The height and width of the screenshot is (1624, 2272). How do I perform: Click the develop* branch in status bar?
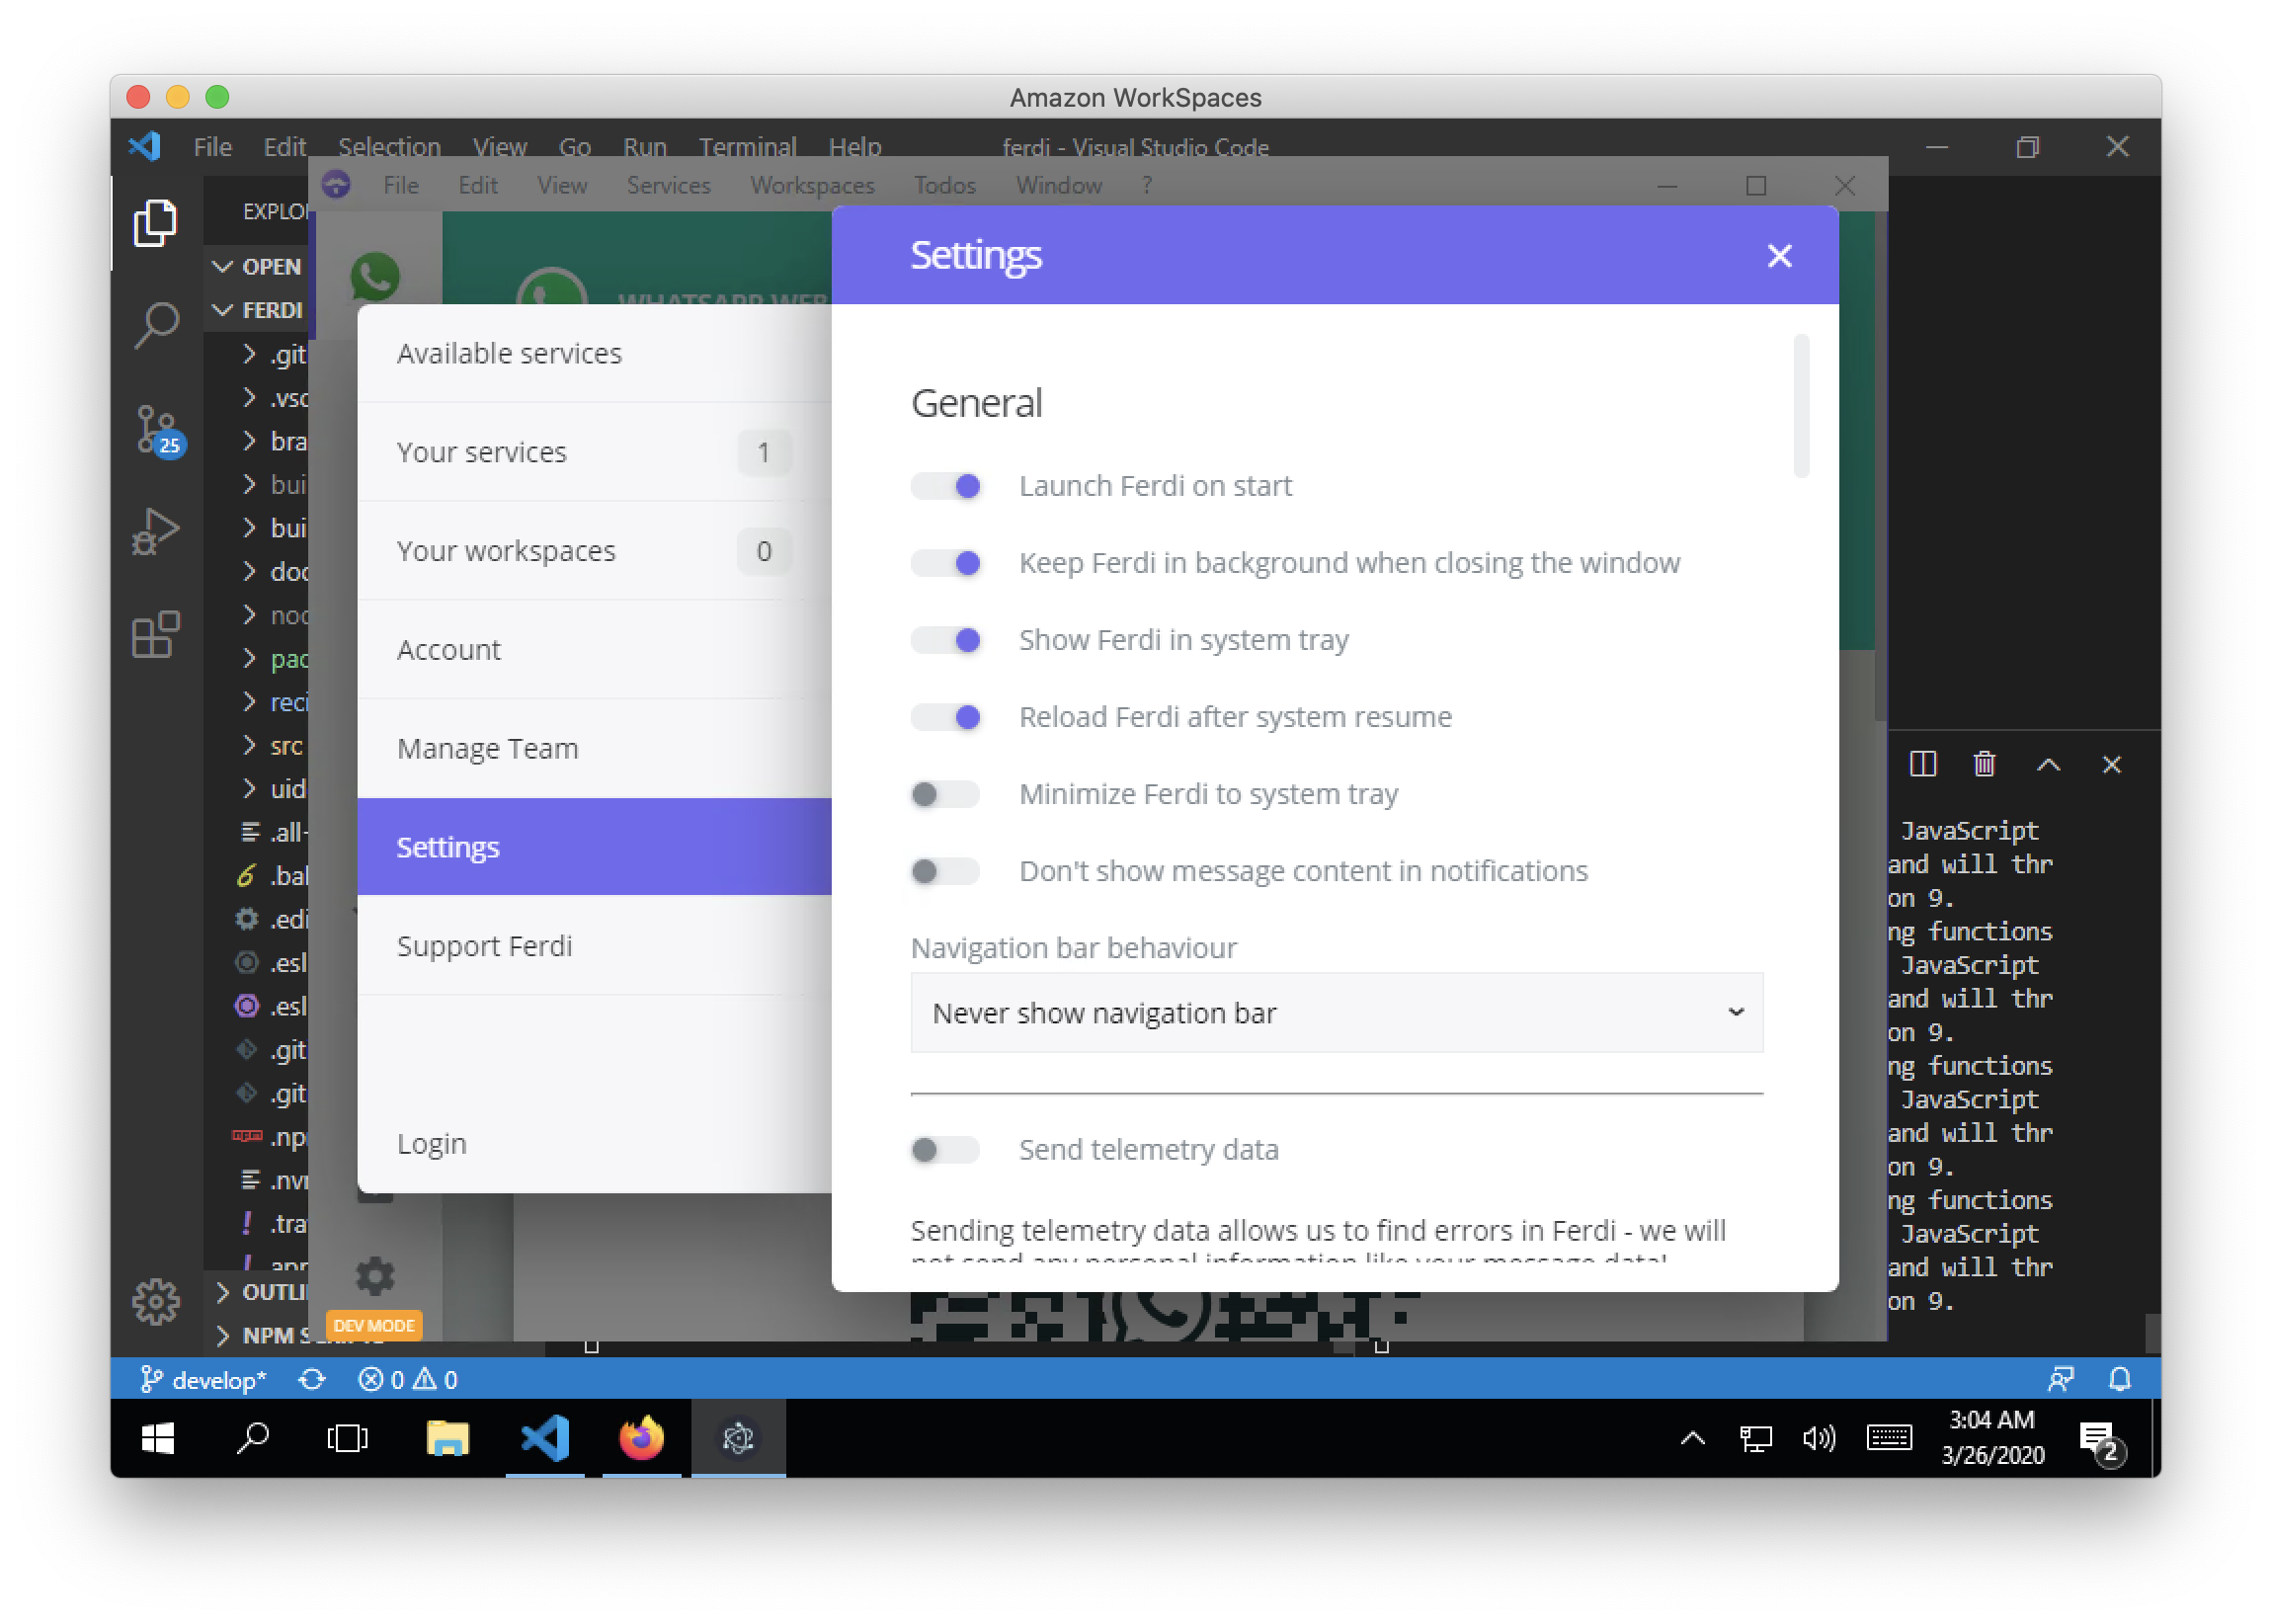click(x=204, y=1379)
